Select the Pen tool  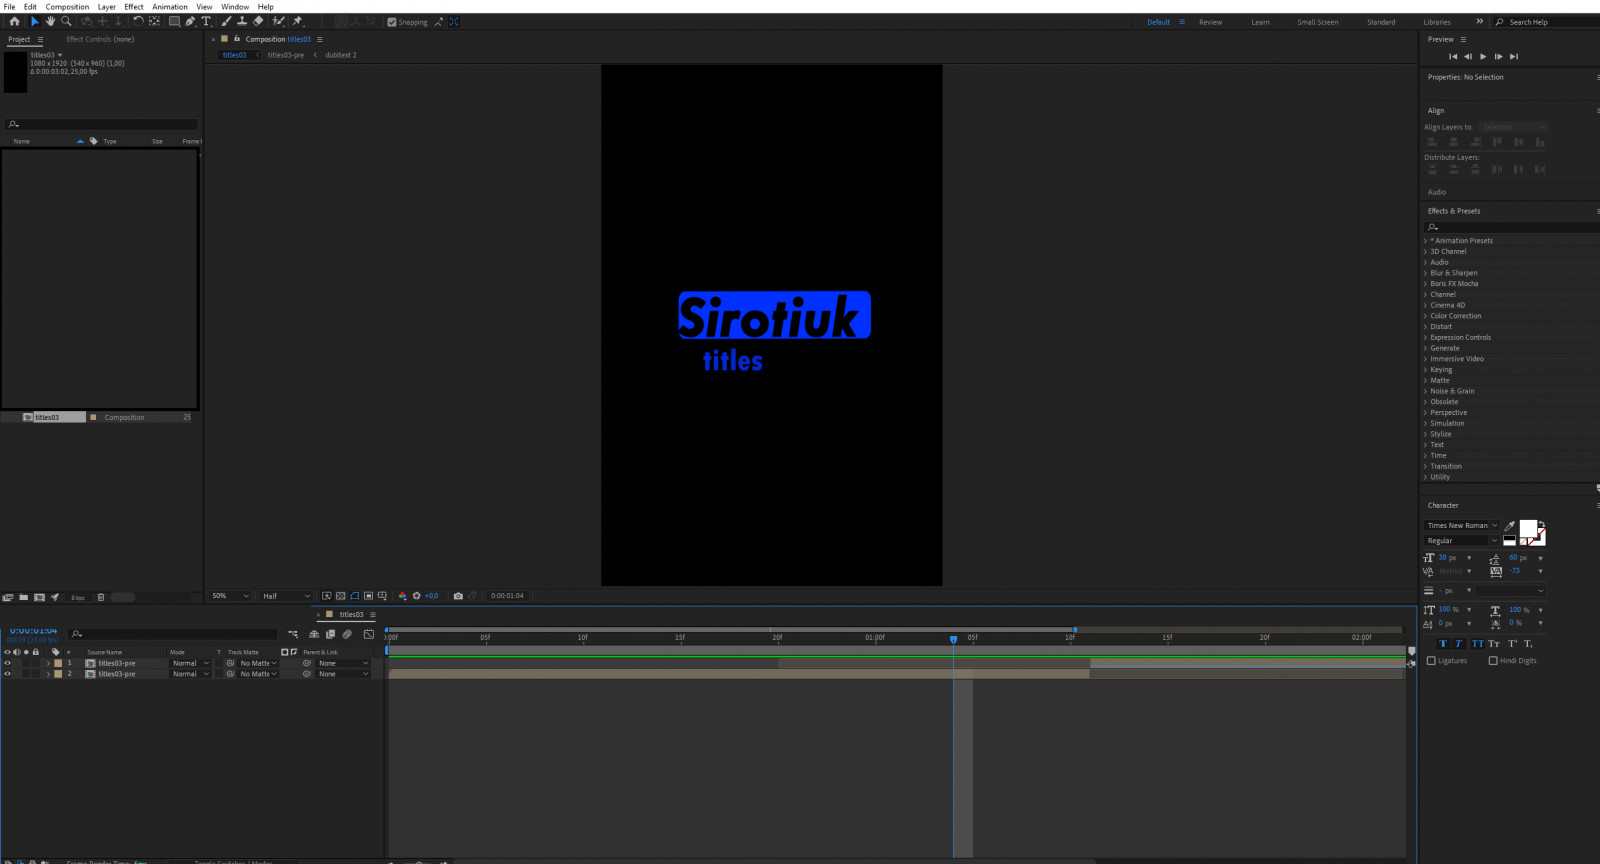[190, 21]
